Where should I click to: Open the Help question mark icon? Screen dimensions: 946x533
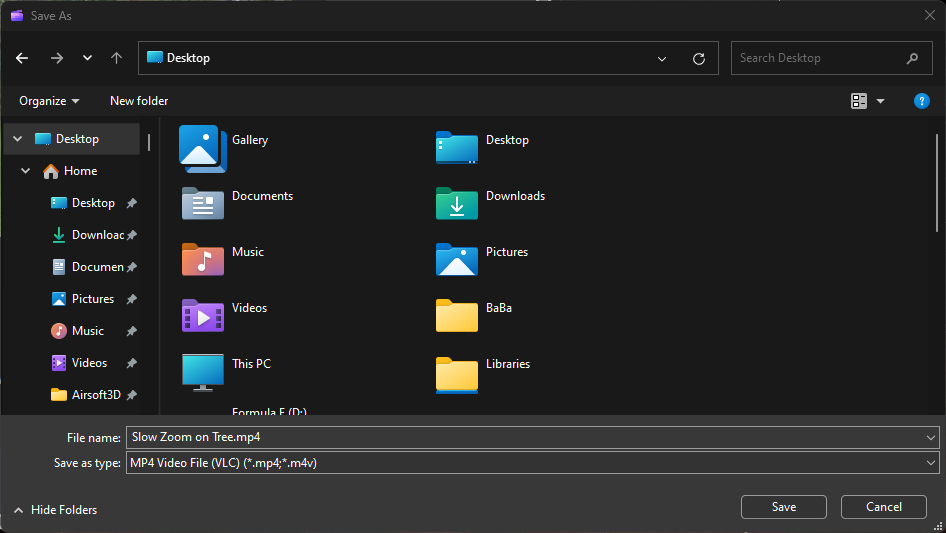pyautogui.click(x=922, y=101)
